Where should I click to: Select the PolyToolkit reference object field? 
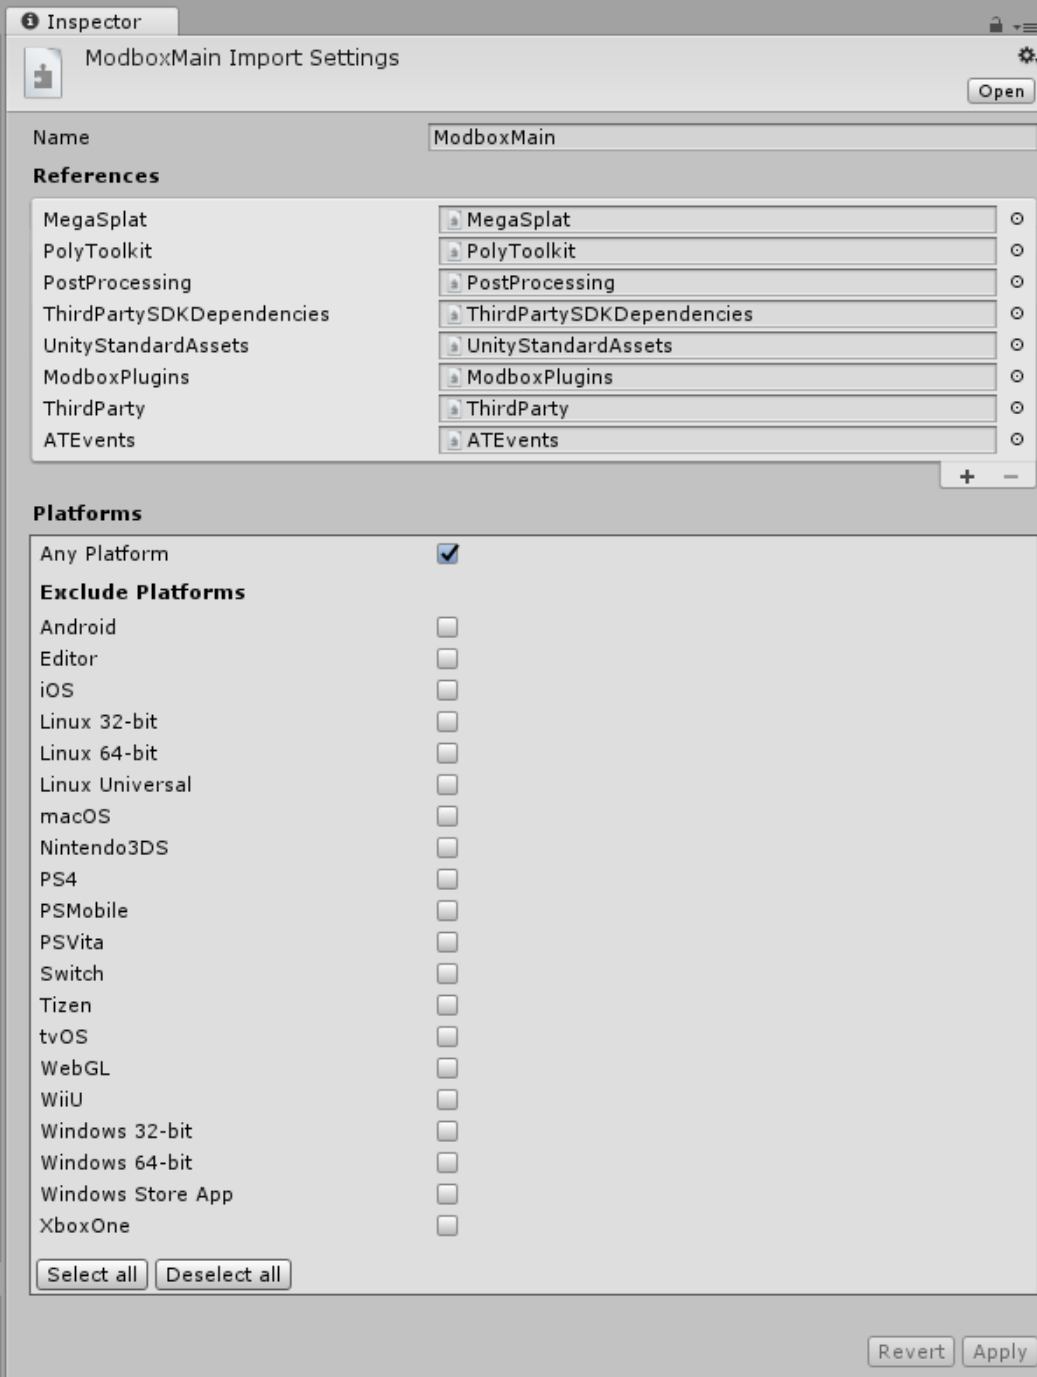click(x=717, y=251)
